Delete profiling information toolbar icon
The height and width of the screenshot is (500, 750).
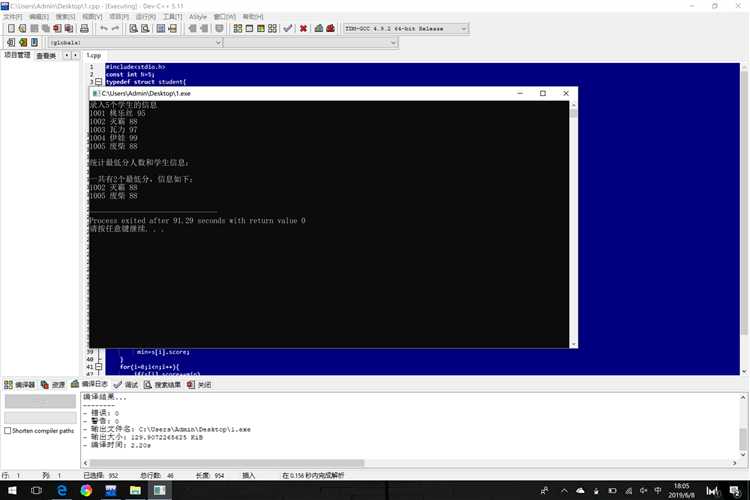coord(331,29)
